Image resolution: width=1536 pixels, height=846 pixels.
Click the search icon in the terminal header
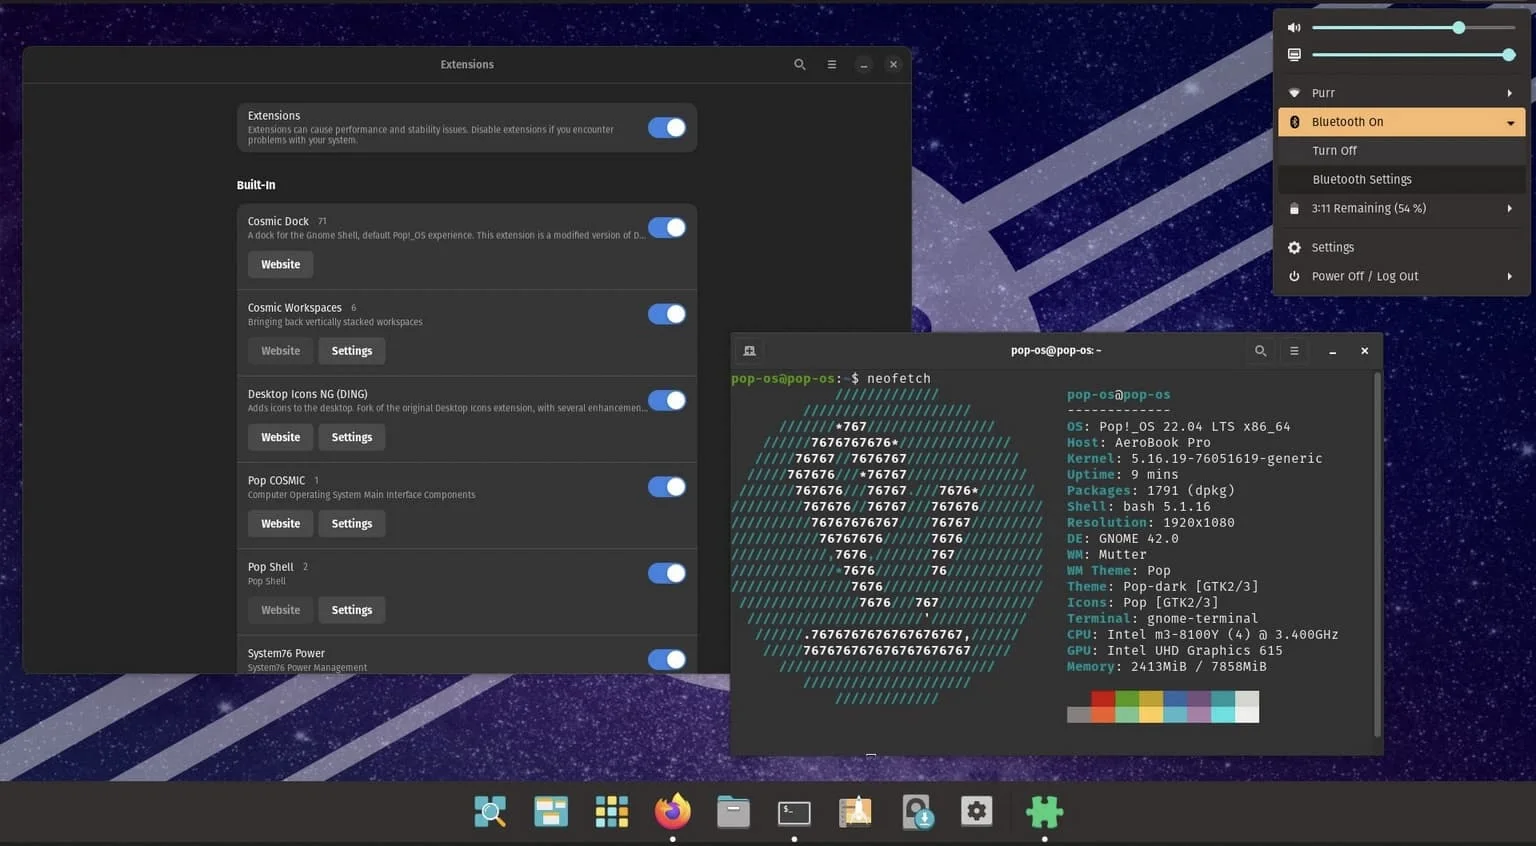click(x=1260, y=351)
